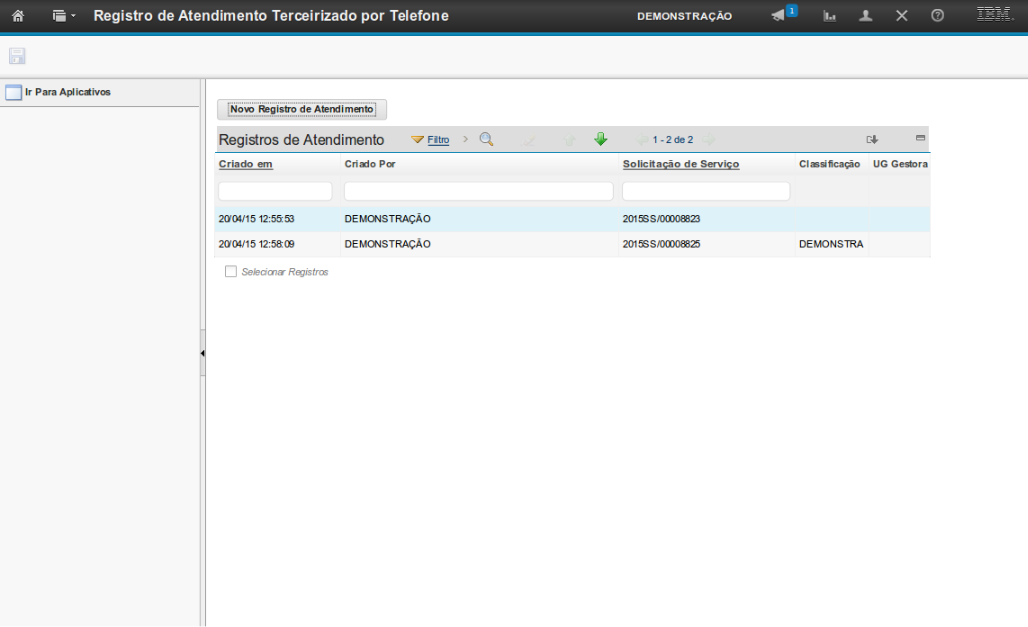This screenshot has height=627, width=1028.
Task: Open the reports chart icon
Action: coord(829,16)
